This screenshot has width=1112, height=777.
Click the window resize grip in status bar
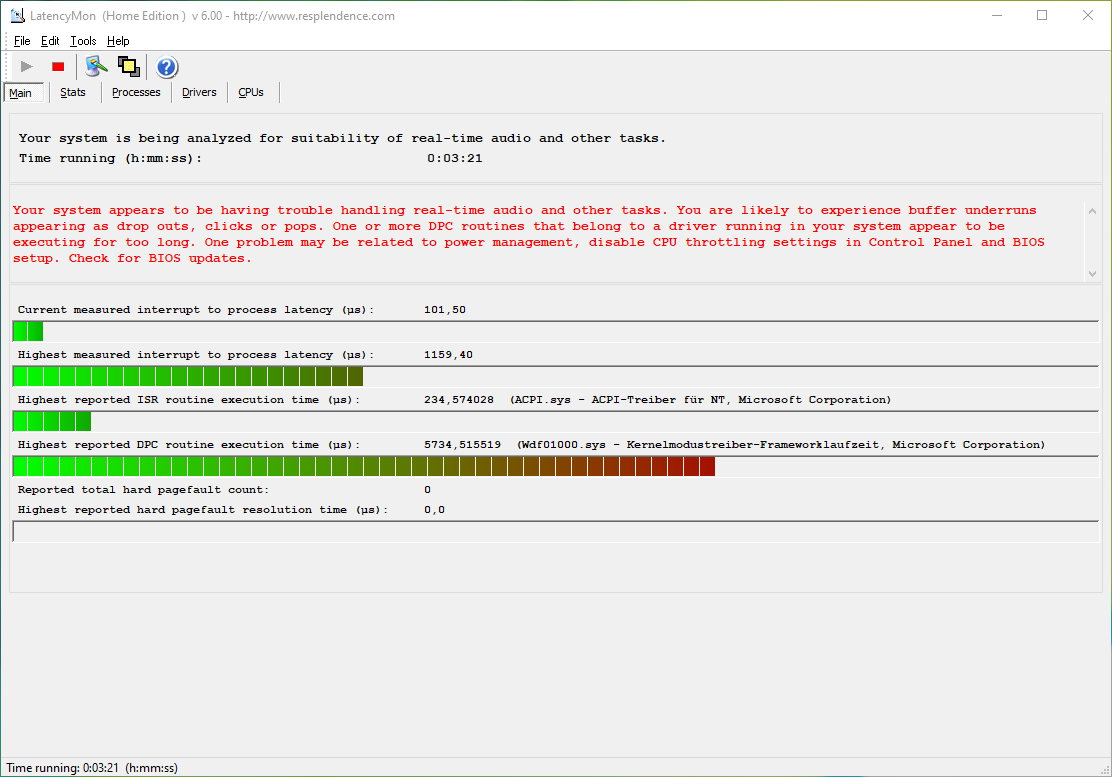1104,769
